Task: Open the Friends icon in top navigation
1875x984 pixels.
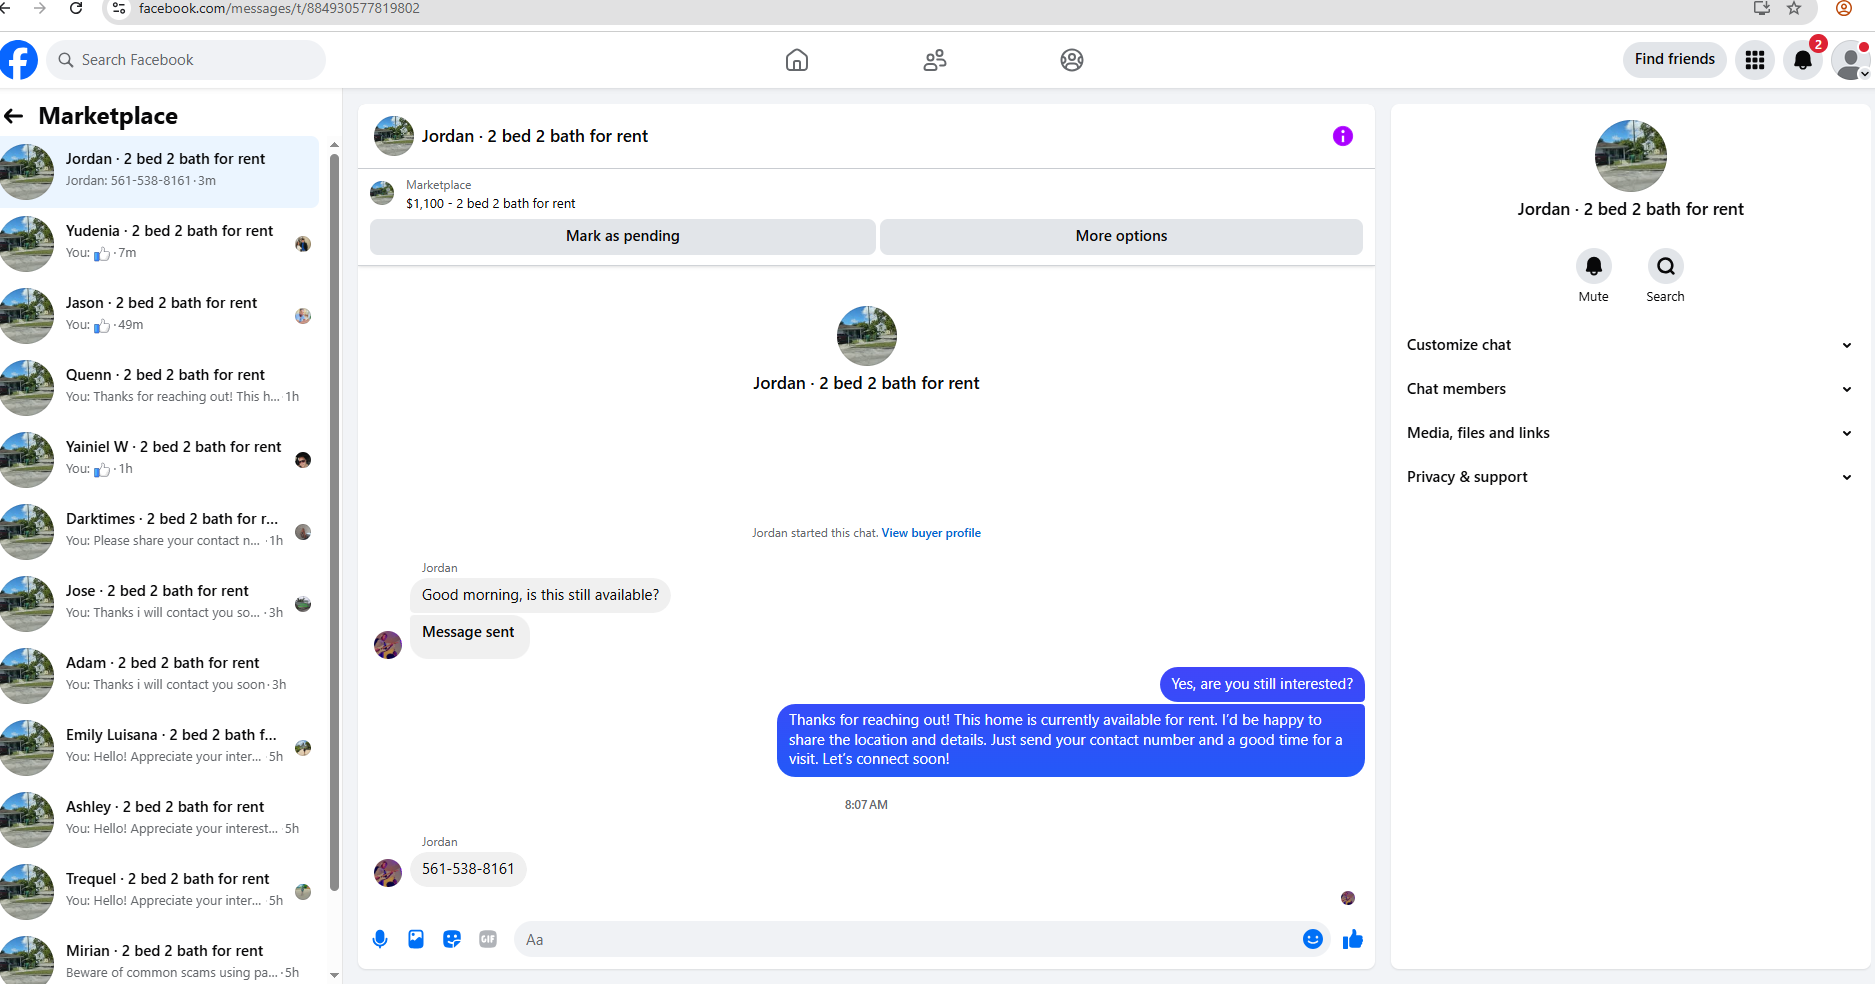Action: [935, 60]
